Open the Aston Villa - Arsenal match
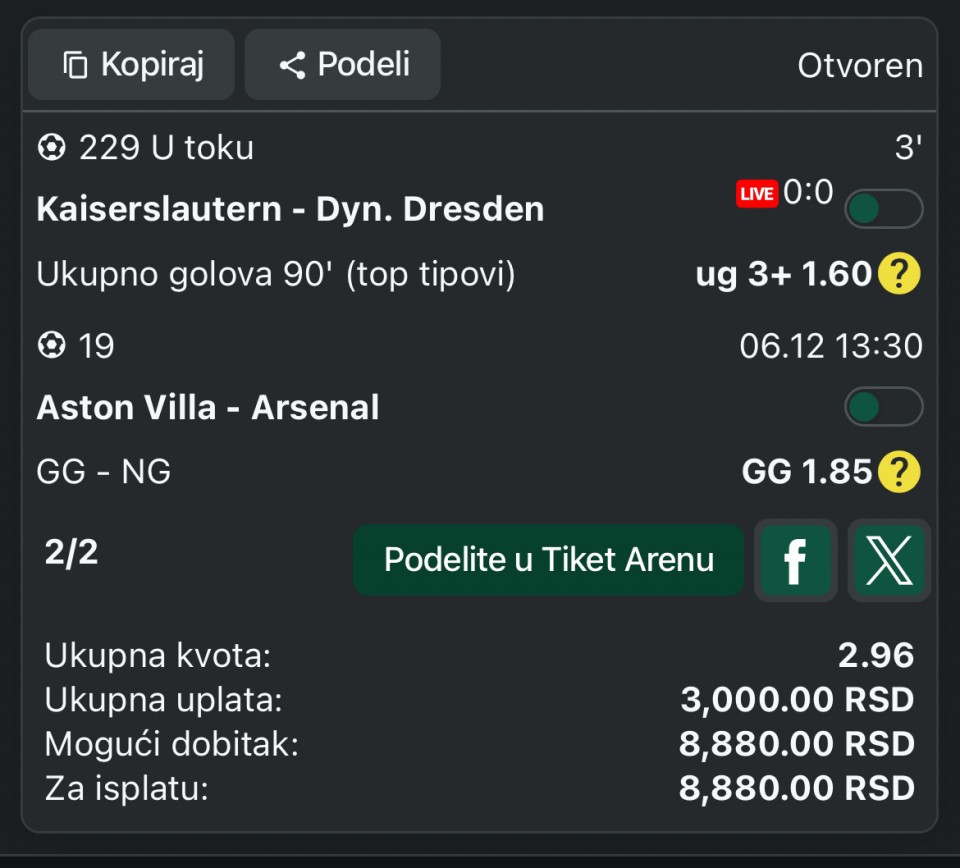The height and width of the screenshot is (868, 960). tap(208, 408)
